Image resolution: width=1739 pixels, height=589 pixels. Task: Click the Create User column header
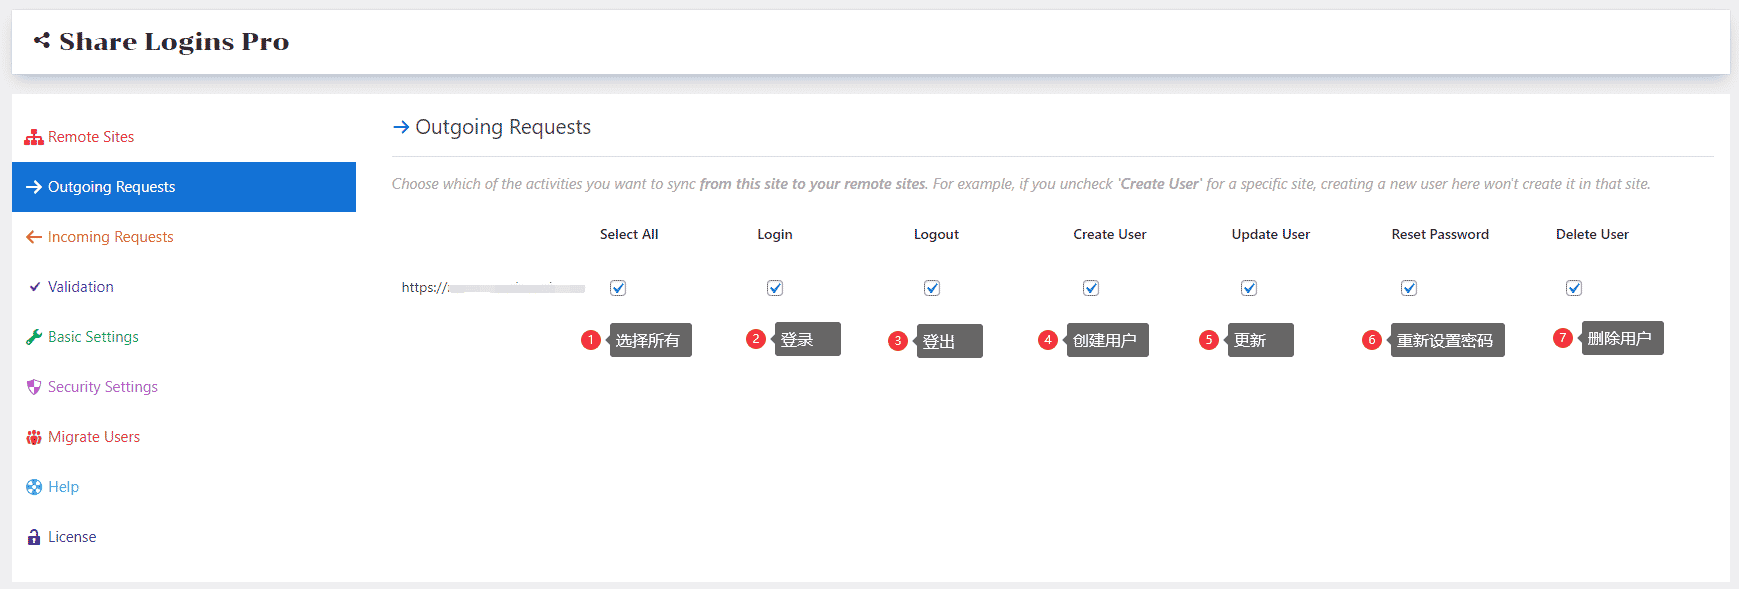pyautogui.click(x=1110, y=234)
